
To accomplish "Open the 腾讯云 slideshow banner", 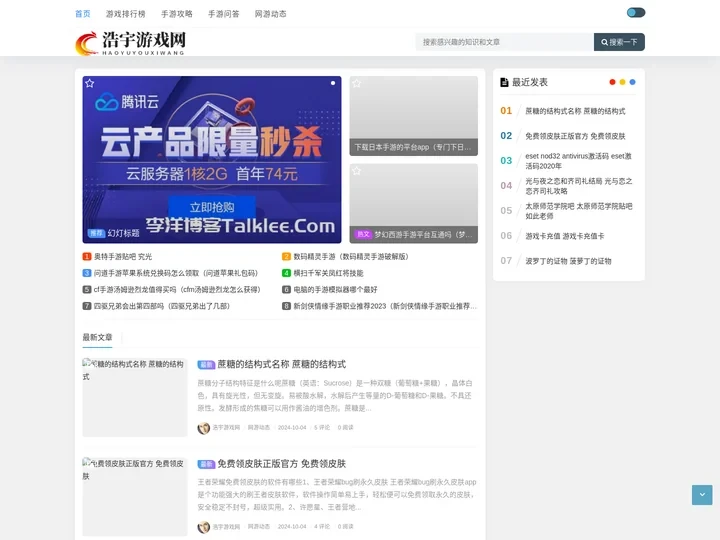I will point(212,159).
